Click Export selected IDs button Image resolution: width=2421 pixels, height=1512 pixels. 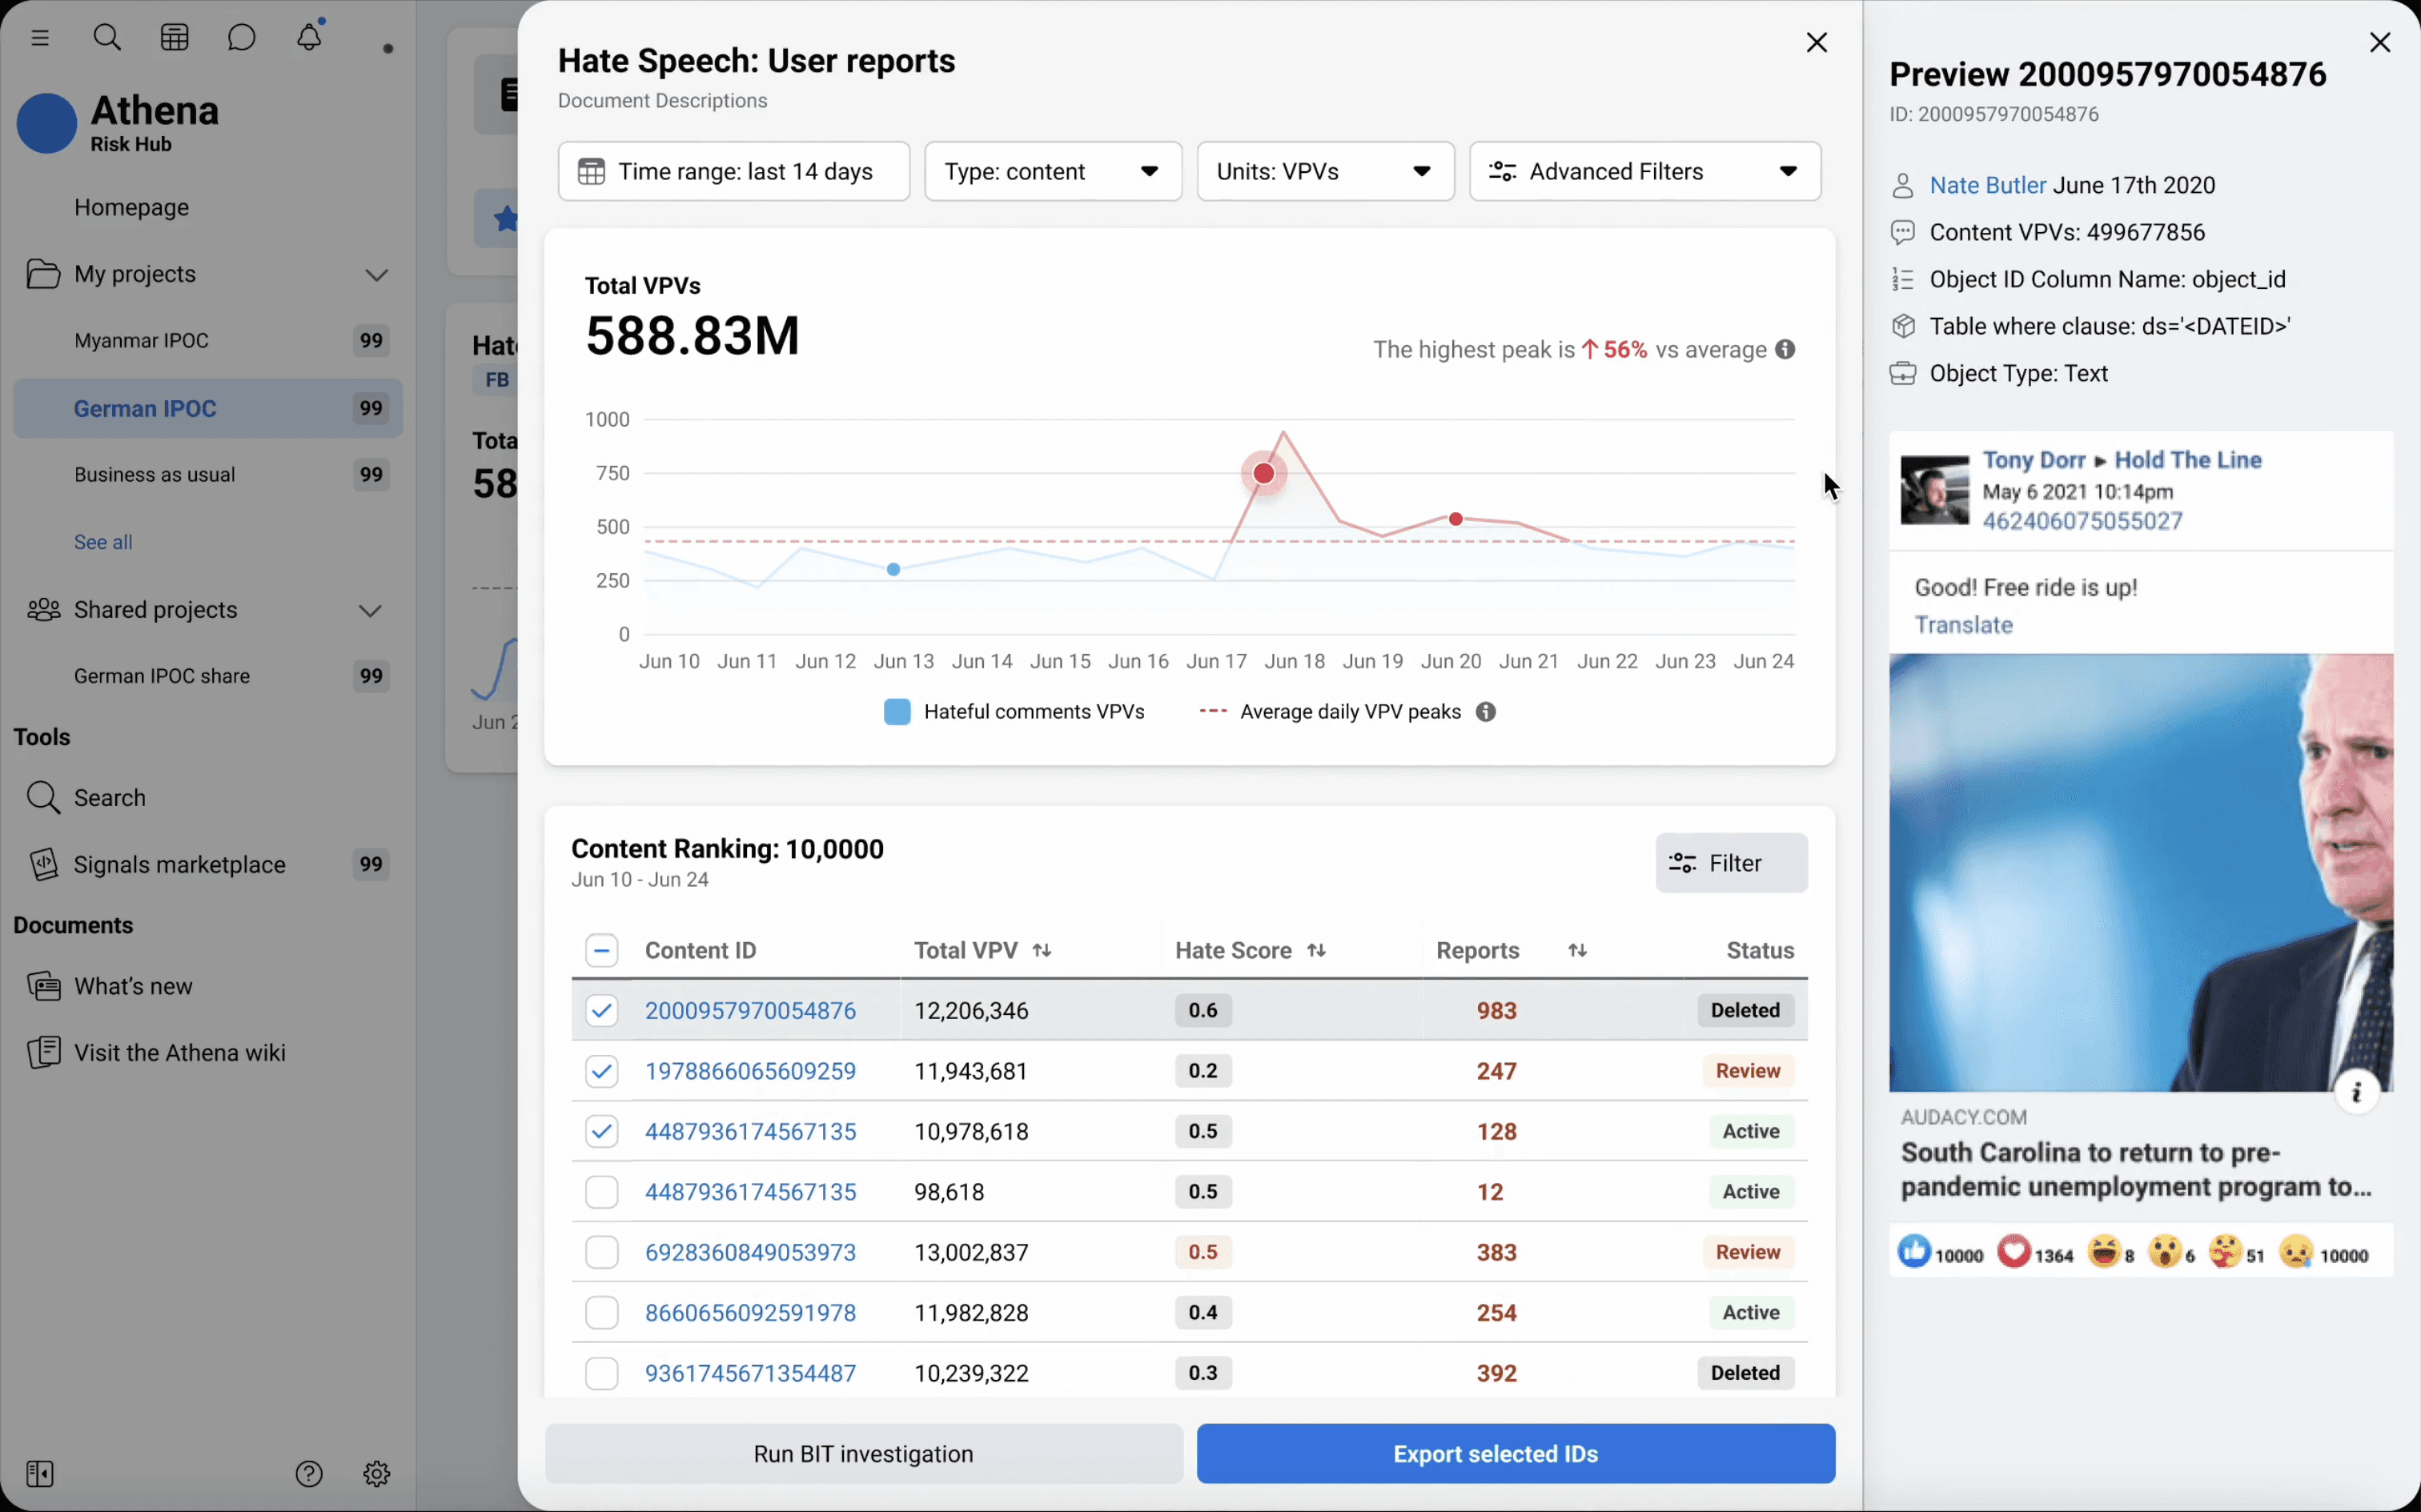1515,1453
